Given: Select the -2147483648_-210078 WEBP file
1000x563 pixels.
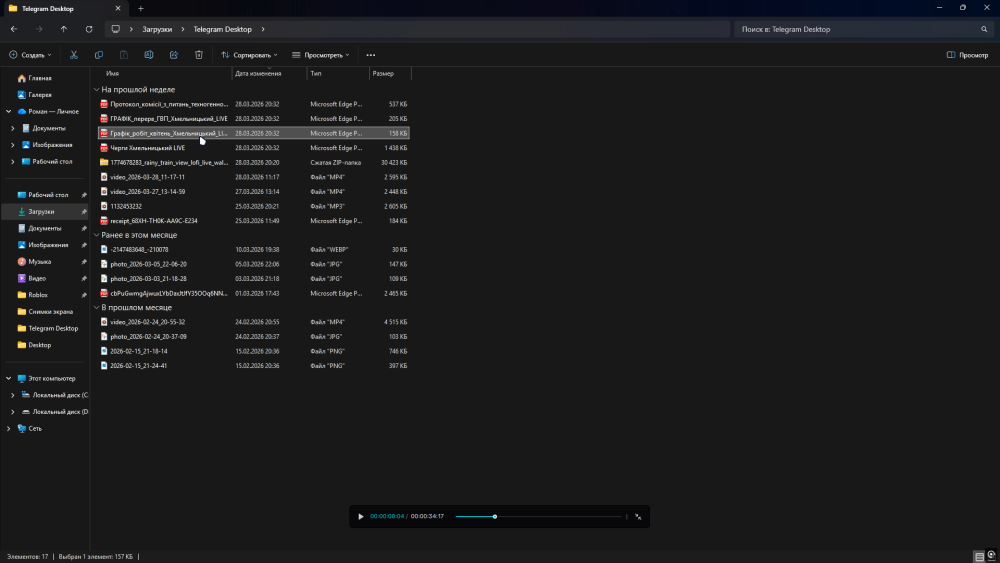Looking at the screenshot, I should click(x=253, y=249).
